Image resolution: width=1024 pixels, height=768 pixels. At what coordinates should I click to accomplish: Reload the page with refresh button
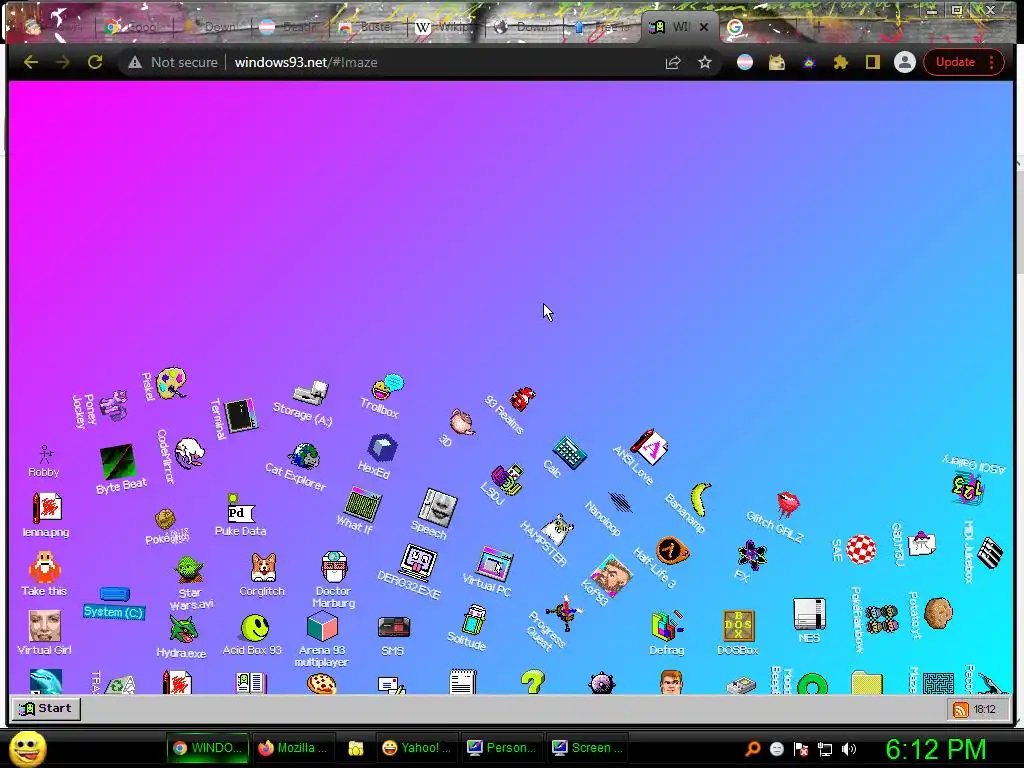[x=95, y=62]
